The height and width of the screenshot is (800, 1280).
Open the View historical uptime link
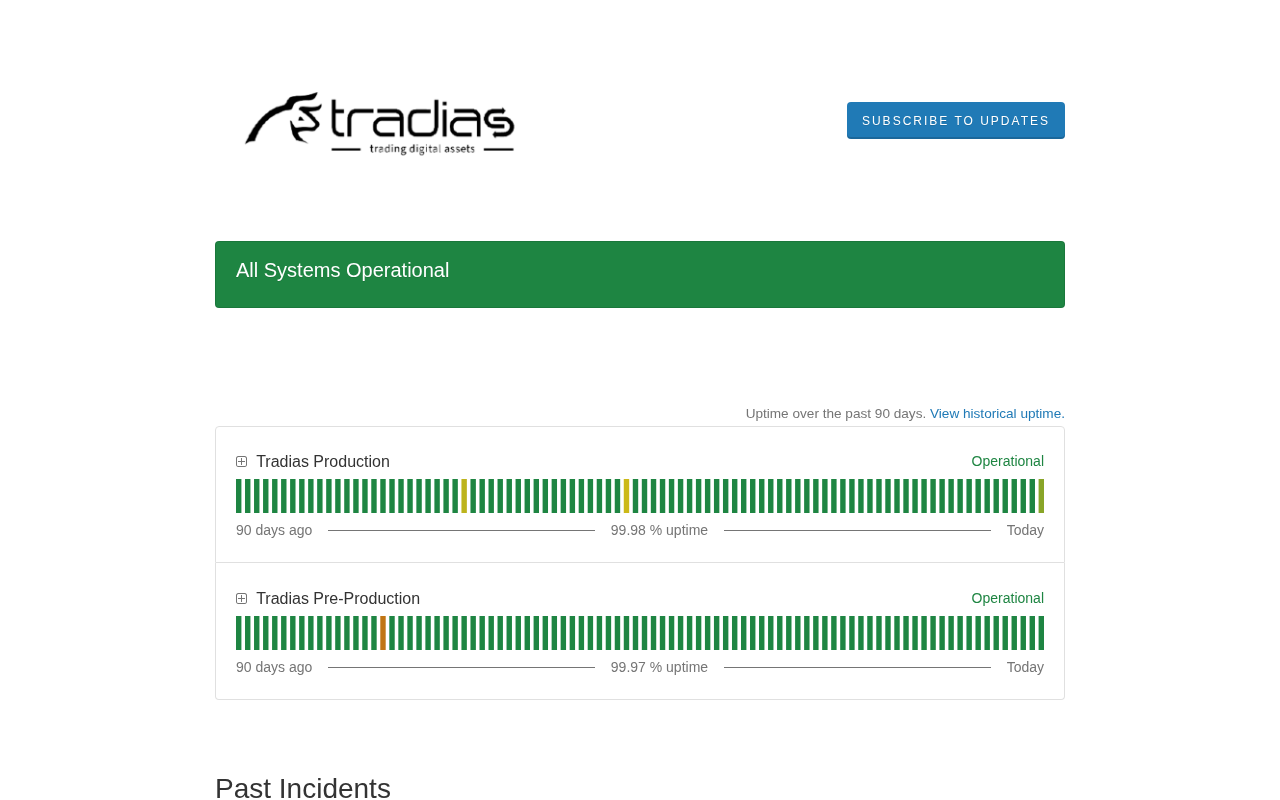point(996,414)
